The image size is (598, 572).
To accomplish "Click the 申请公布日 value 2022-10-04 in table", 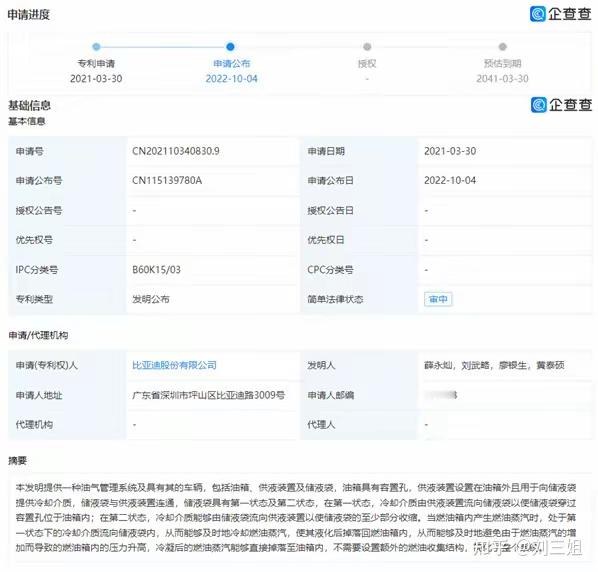I will 450,180.
